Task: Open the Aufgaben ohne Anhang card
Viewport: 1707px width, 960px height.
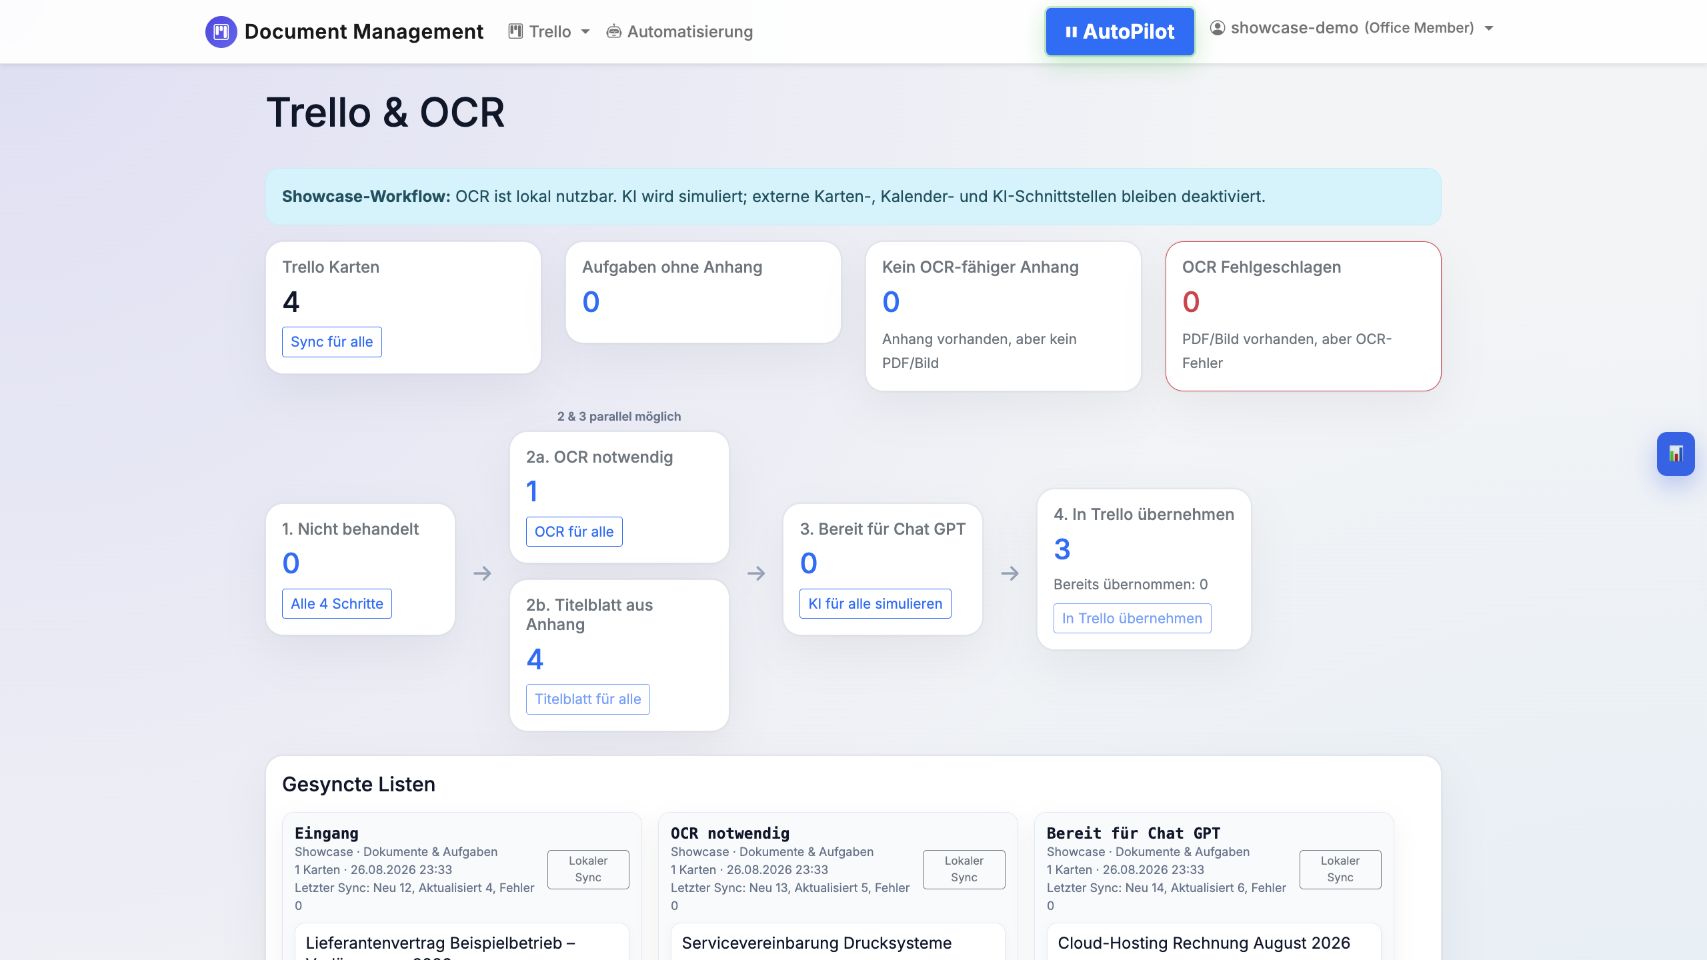Action: (703, 292)
